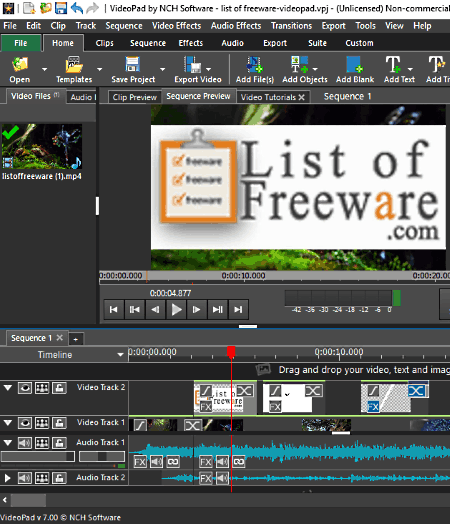Viewport: 450px width, 524px height.
Task: Collapse Audio Track 1 triangle
Action: tap(8, 443)
